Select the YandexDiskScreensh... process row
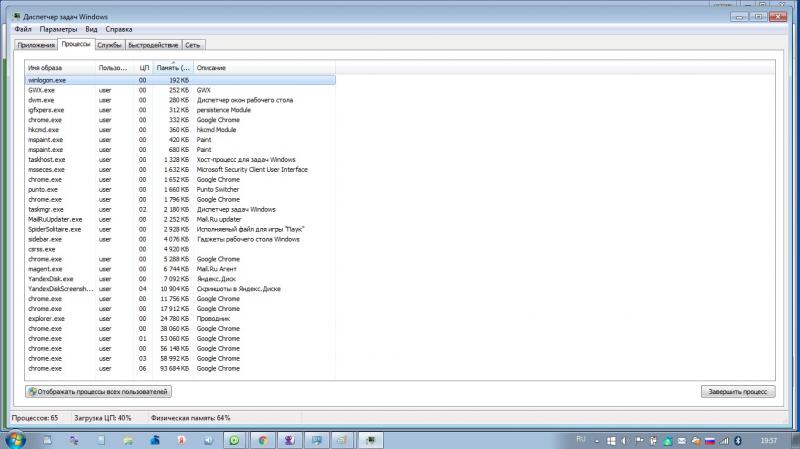 (180, 289)
